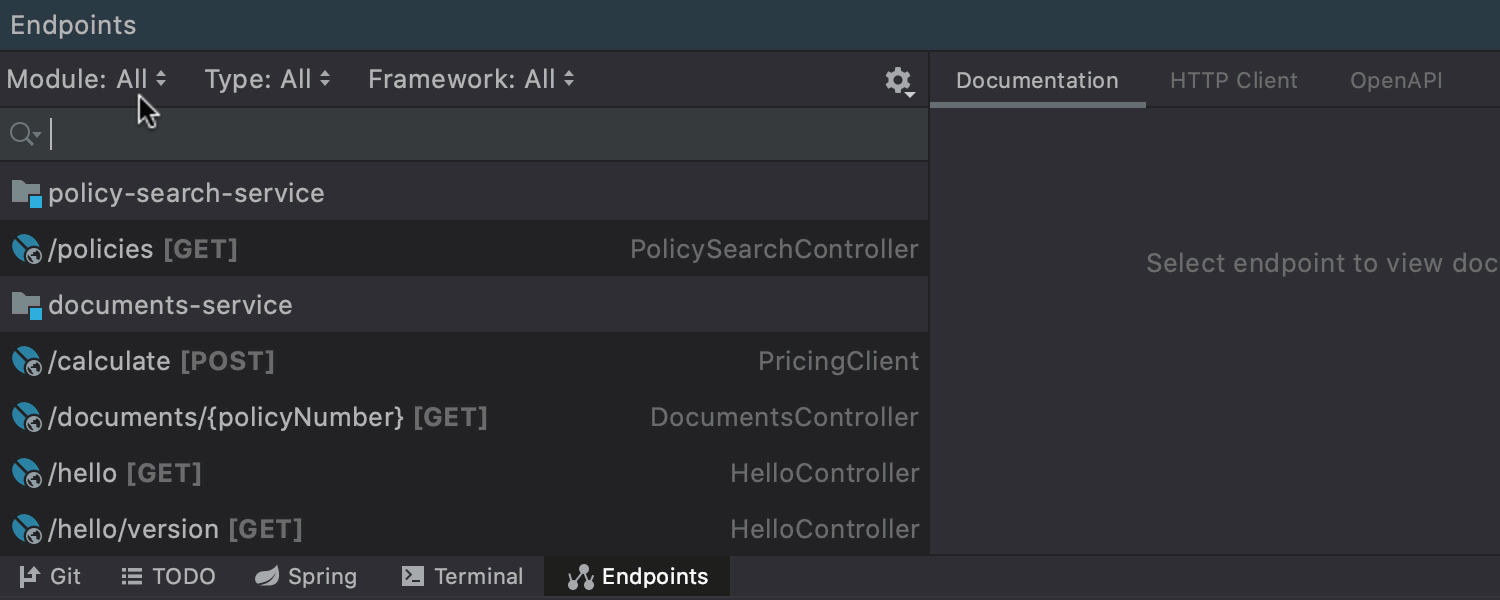Click the documents-service module folder icon

(x=26, y=305)
